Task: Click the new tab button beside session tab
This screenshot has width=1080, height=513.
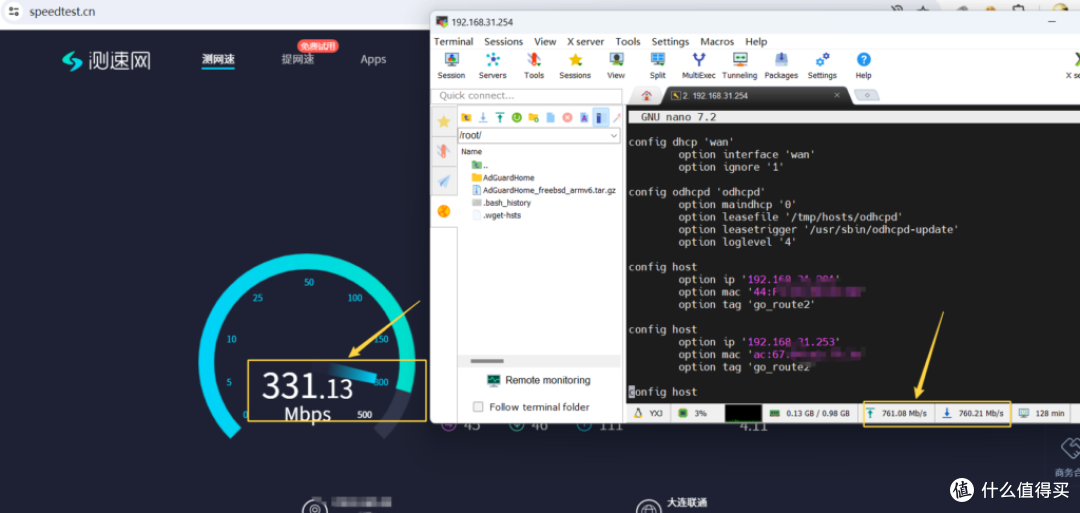Action: [x=866, y=95]
